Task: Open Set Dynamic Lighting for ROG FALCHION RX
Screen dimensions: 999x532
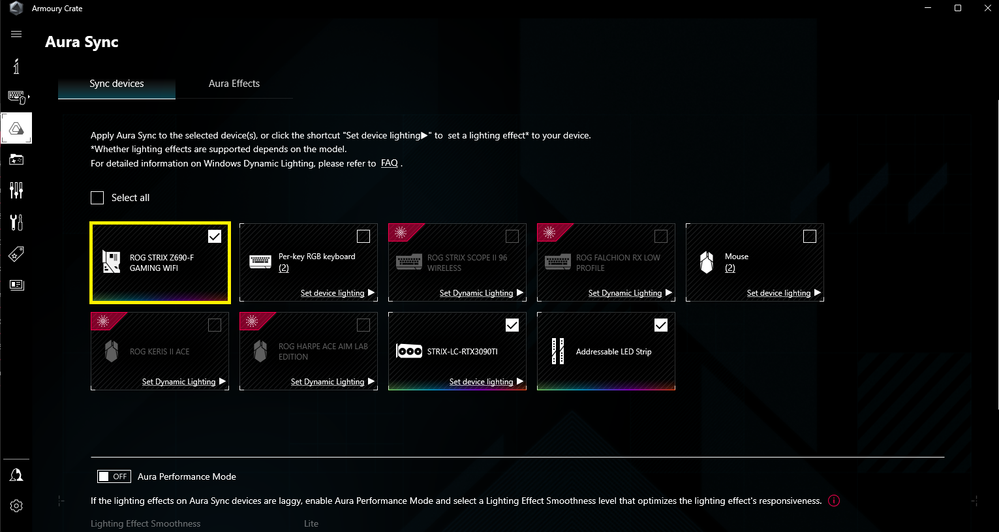Action: [630, 293]
